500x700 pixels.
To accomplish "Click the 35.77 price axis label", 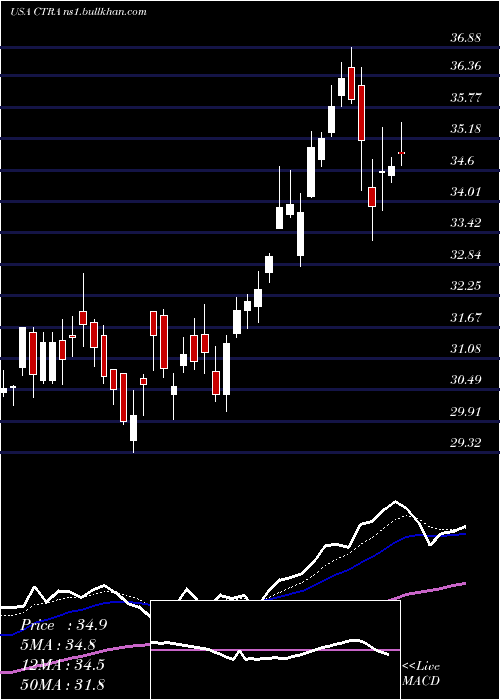I will [466, 97].
